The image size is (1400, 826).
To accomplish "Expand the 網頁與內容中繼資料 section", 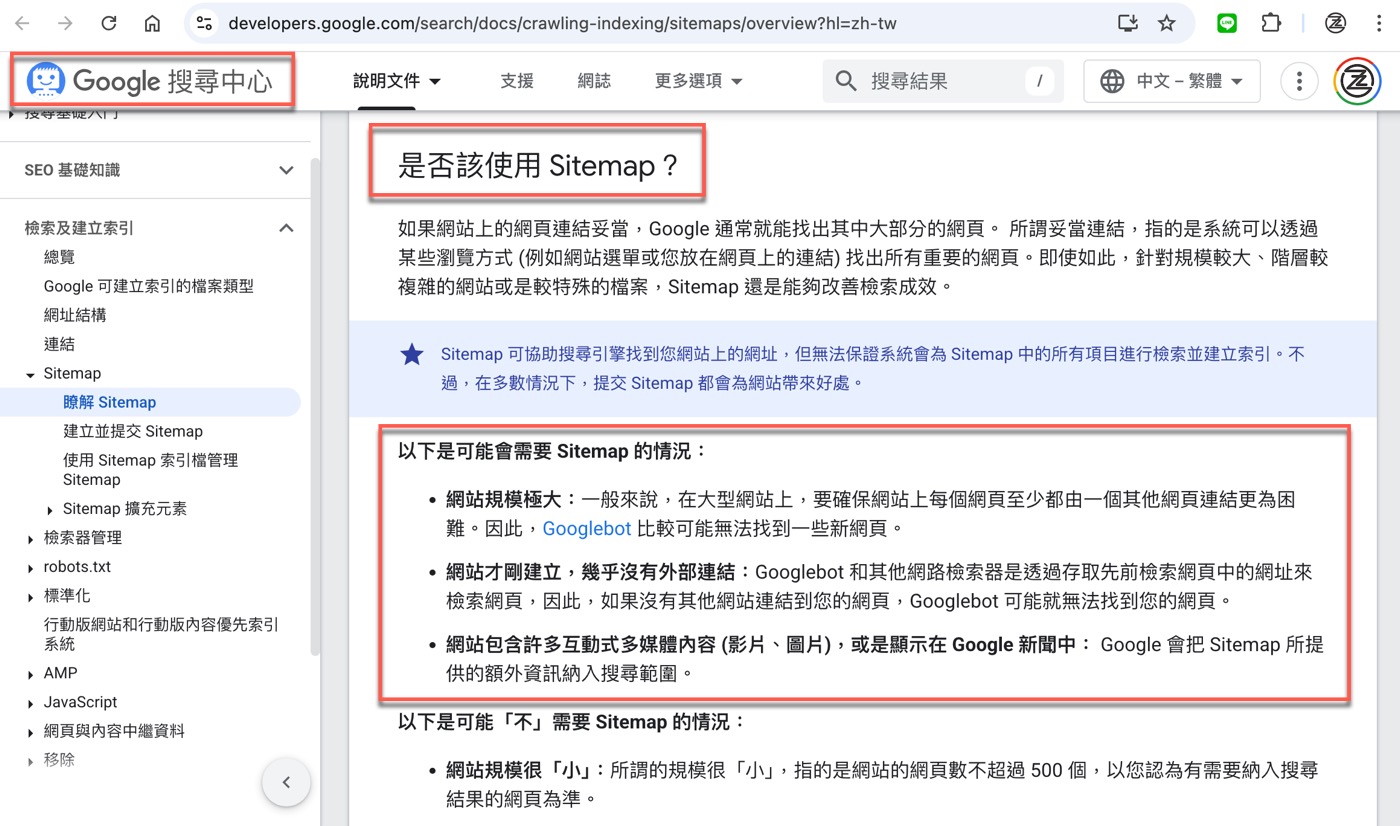I will coord(31,733).
